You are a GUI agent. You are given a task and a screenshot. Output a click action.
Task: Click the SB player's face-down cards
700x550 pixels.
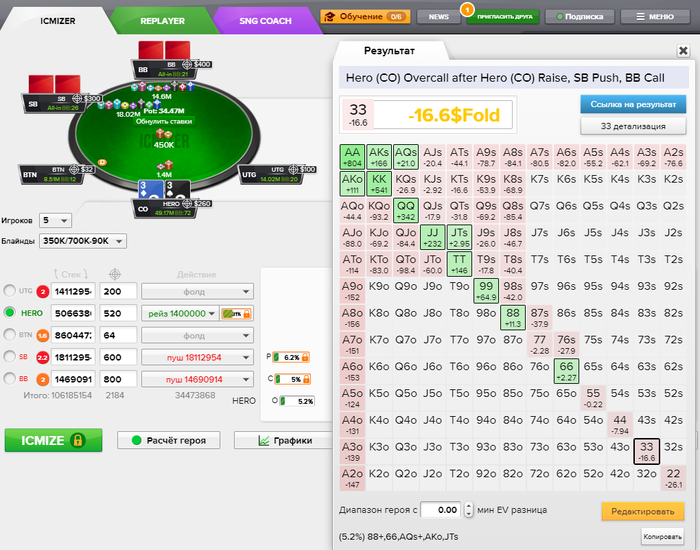click(54, 84)
